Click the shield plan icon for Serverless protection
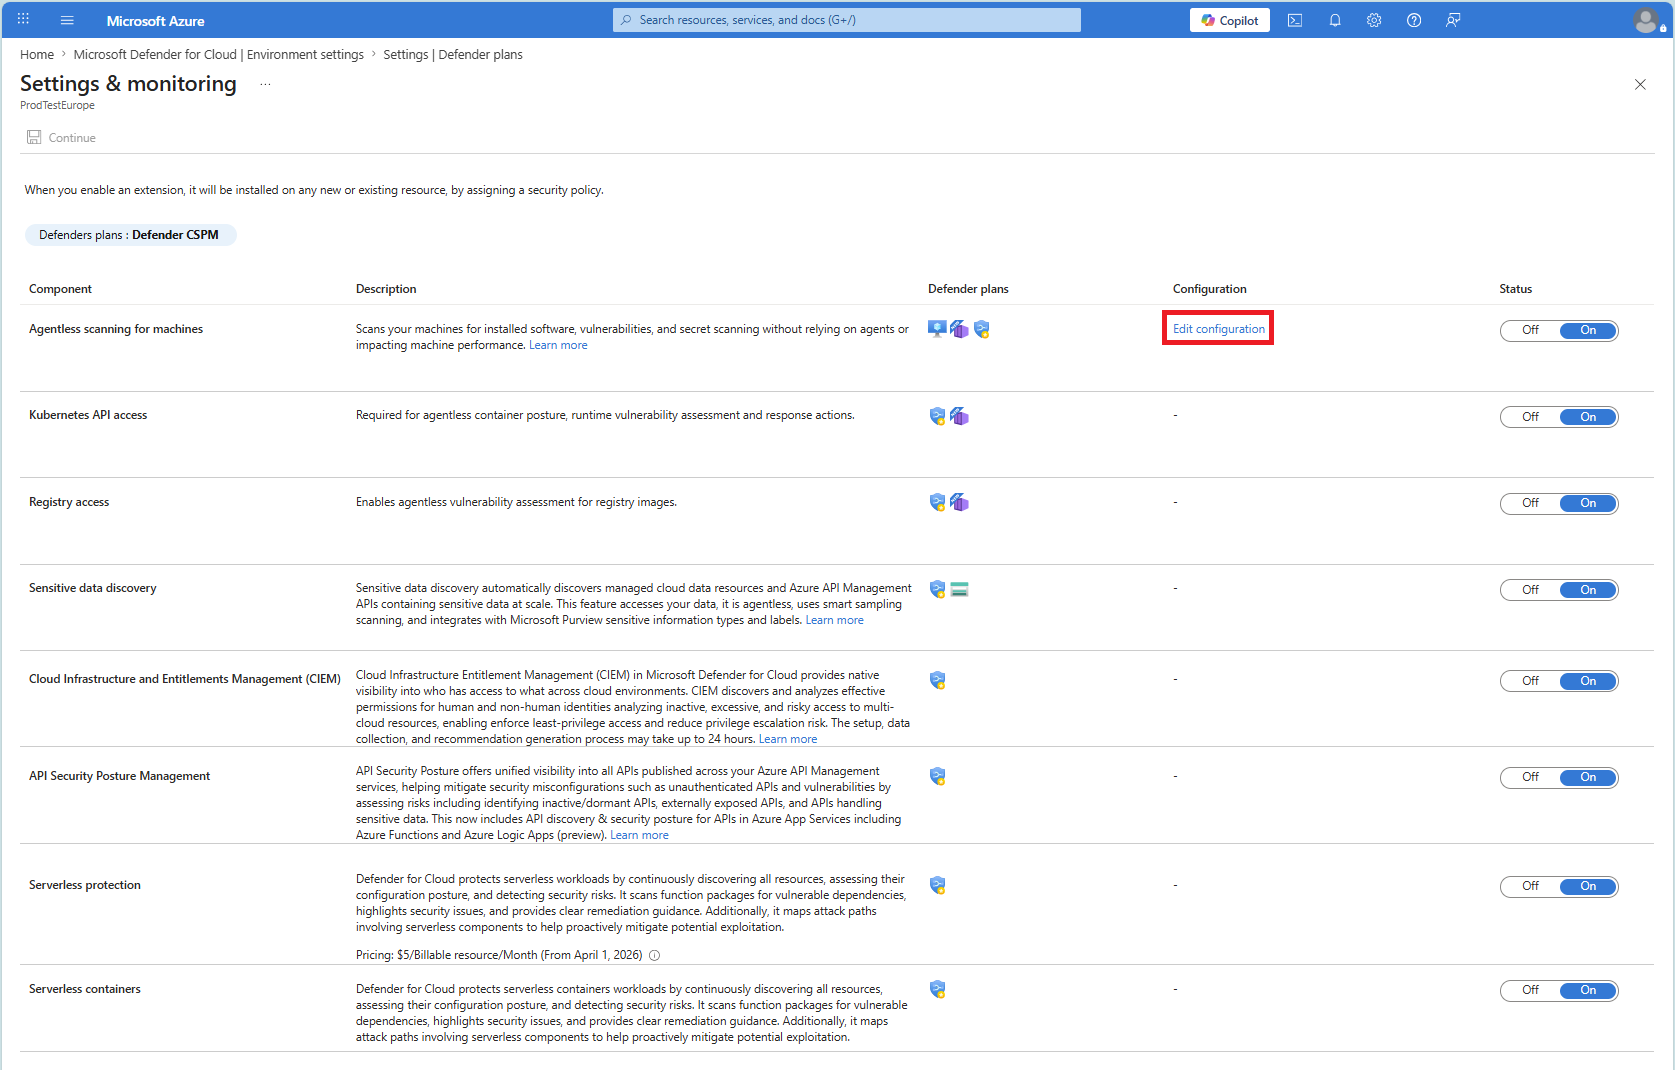The width and height of the screenshot is (1675, 1070). click(937, 885)
